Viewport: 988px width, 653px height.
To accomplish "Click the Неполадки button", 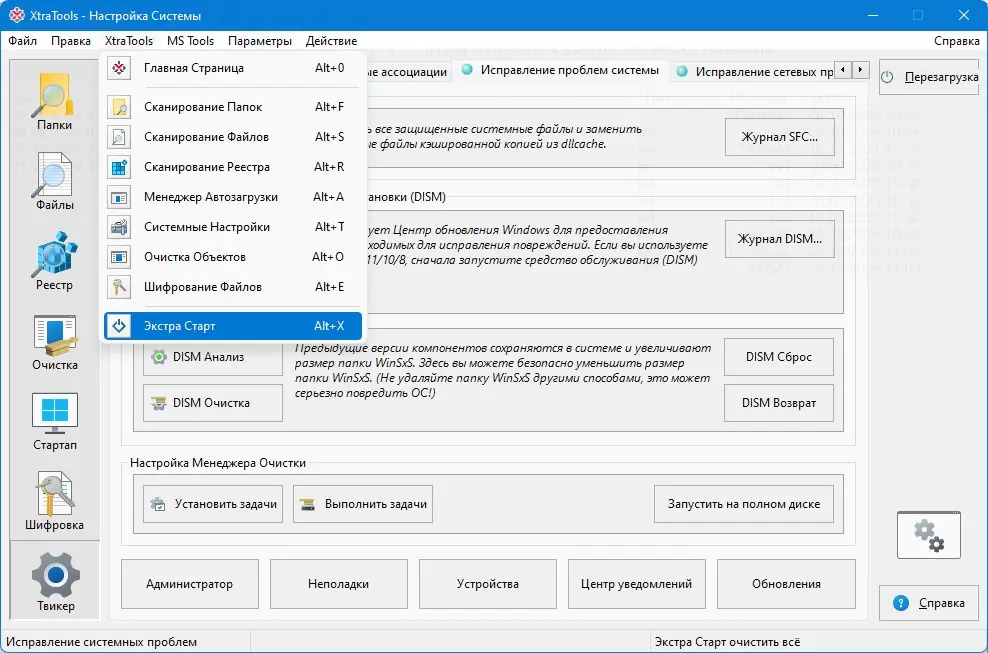I will (338, 584).
